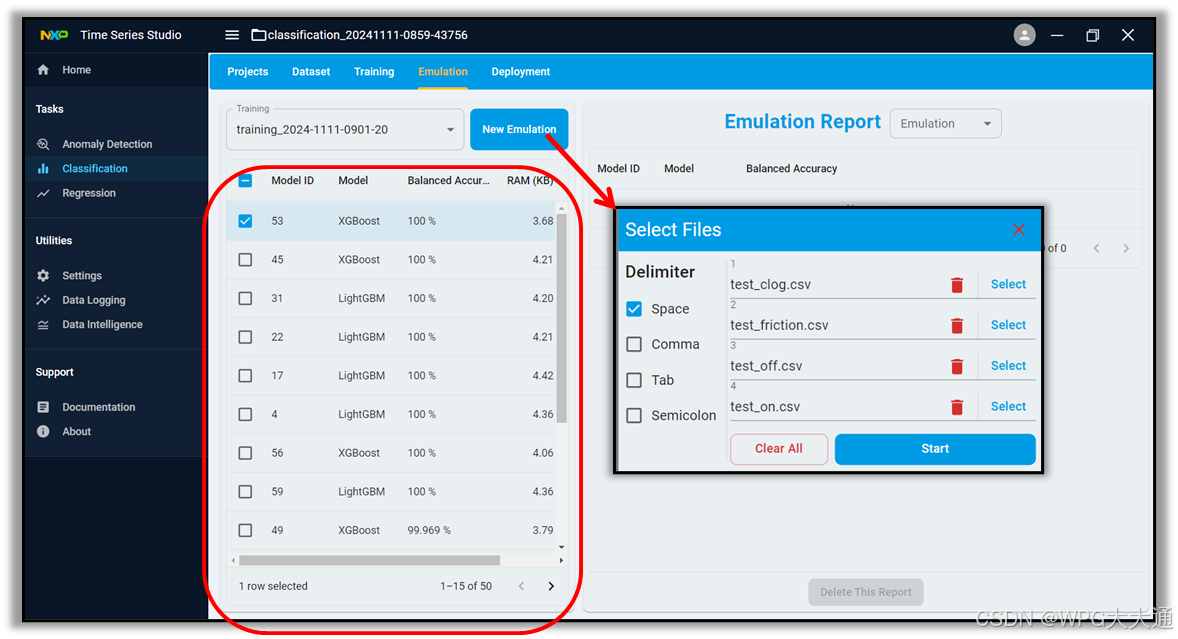The image size is (1178, 639).
Task: Switch to the Training tab
Action: point(374,72)
